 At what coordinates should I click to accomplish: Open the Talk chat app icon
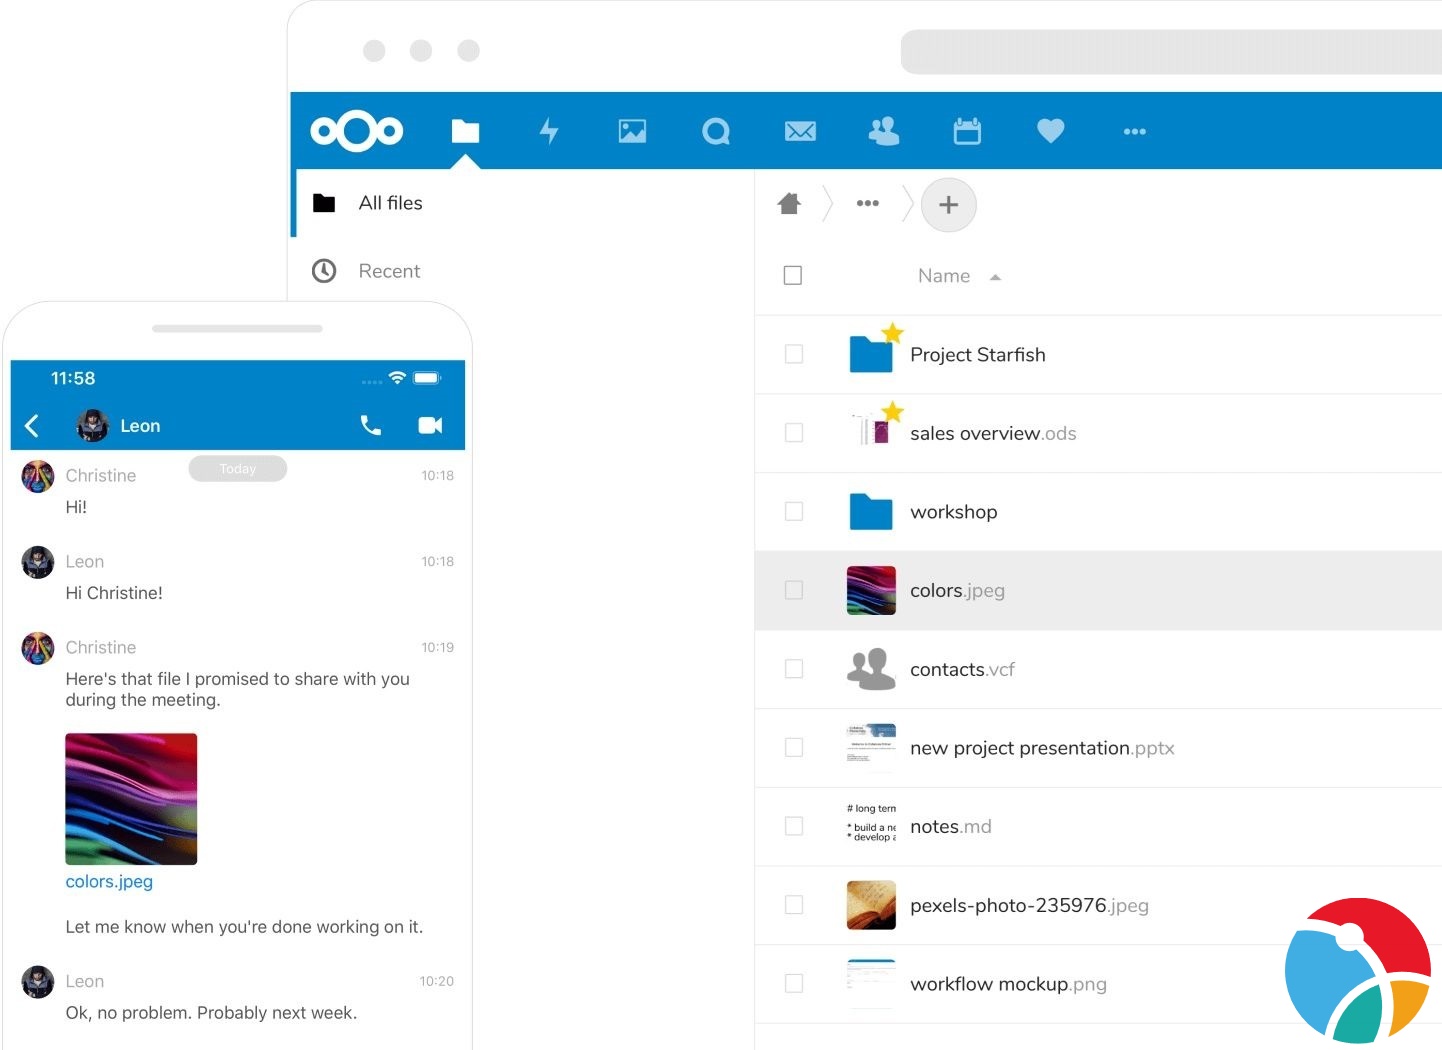[716, 131]
